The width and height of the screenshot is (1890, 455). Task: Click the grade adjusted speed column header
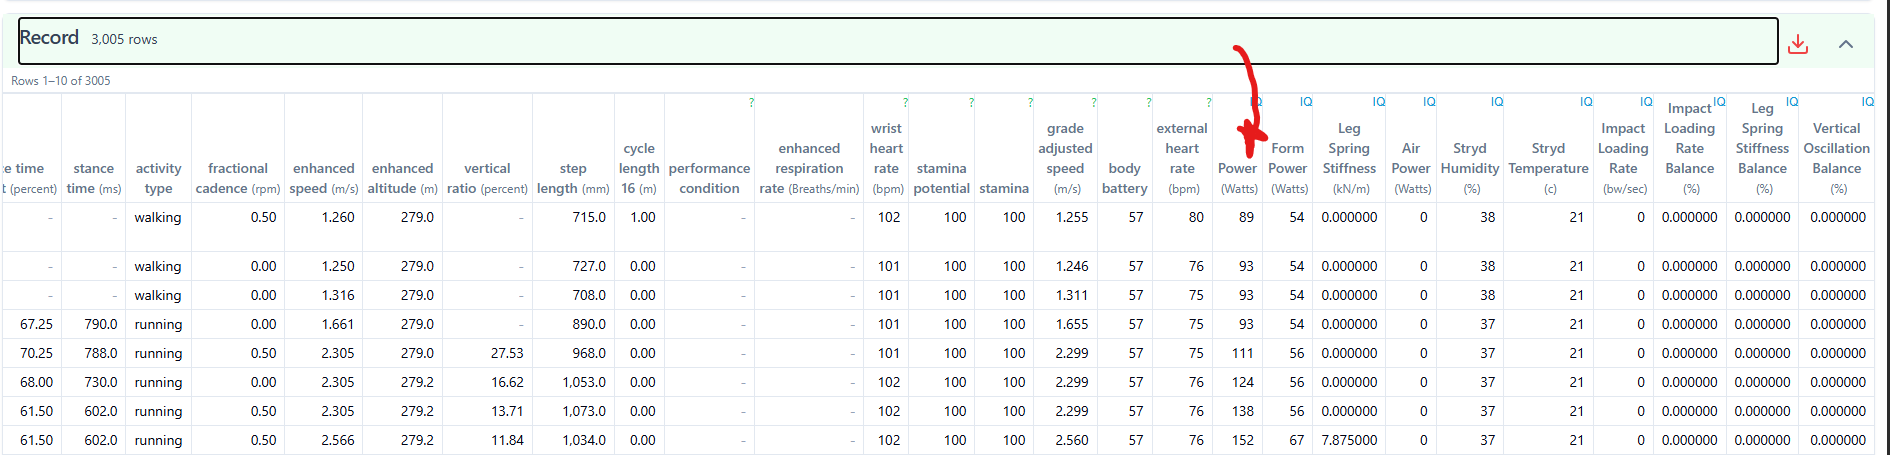pos(1065,158)
